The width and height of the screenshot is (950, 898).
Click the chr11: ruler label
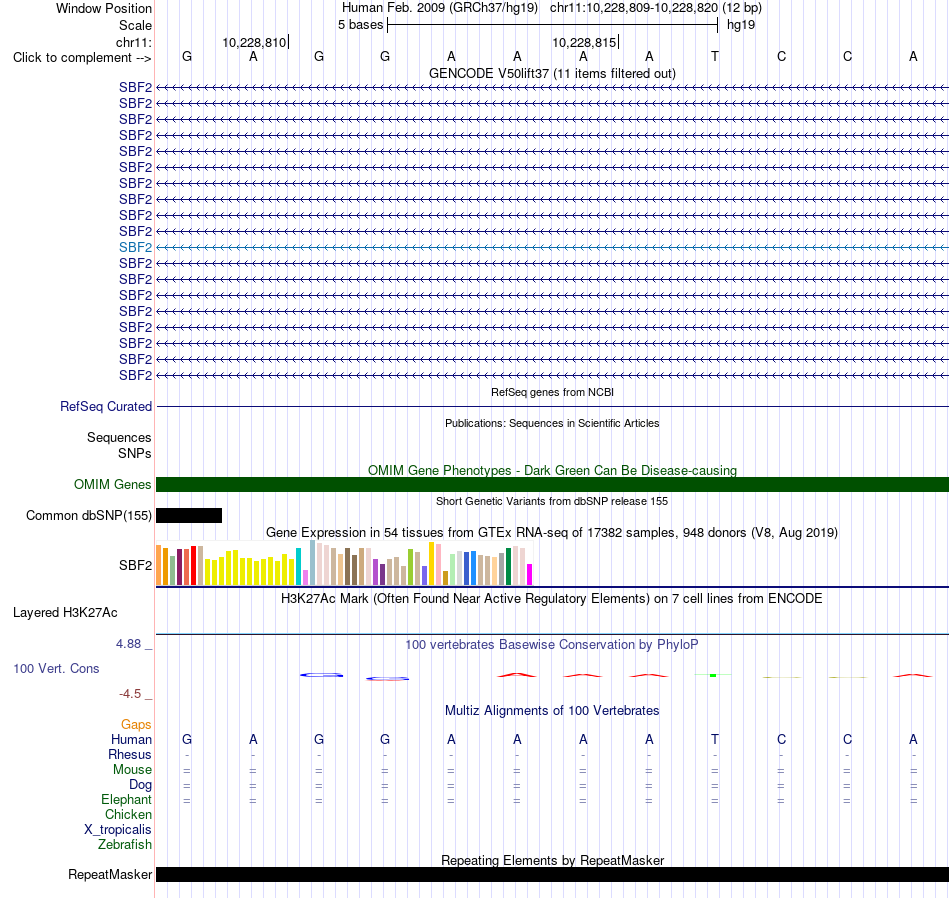pos(133,42)
